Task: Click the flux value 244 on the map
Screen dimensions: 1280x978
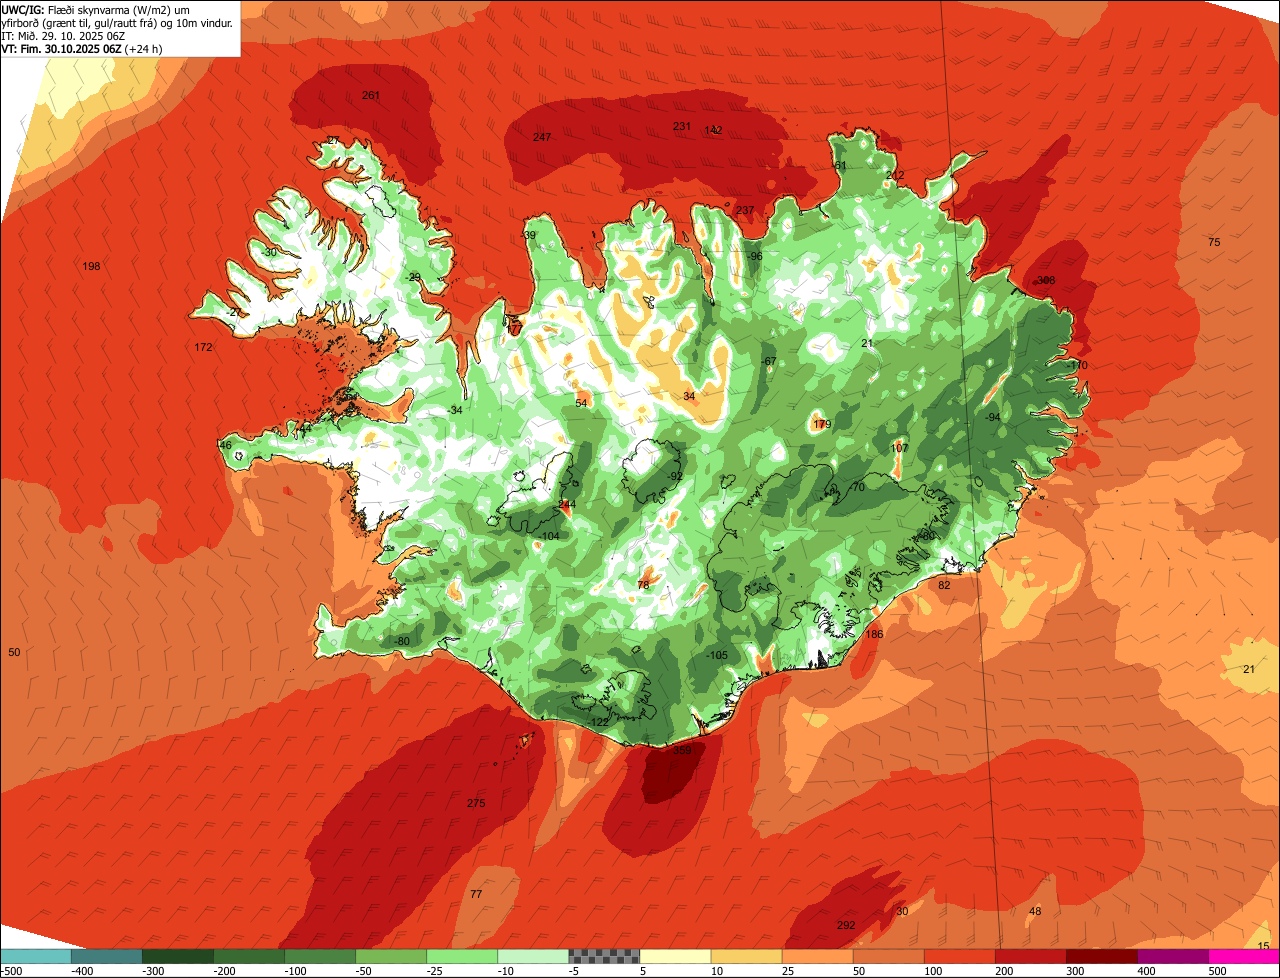Action: 567,504
